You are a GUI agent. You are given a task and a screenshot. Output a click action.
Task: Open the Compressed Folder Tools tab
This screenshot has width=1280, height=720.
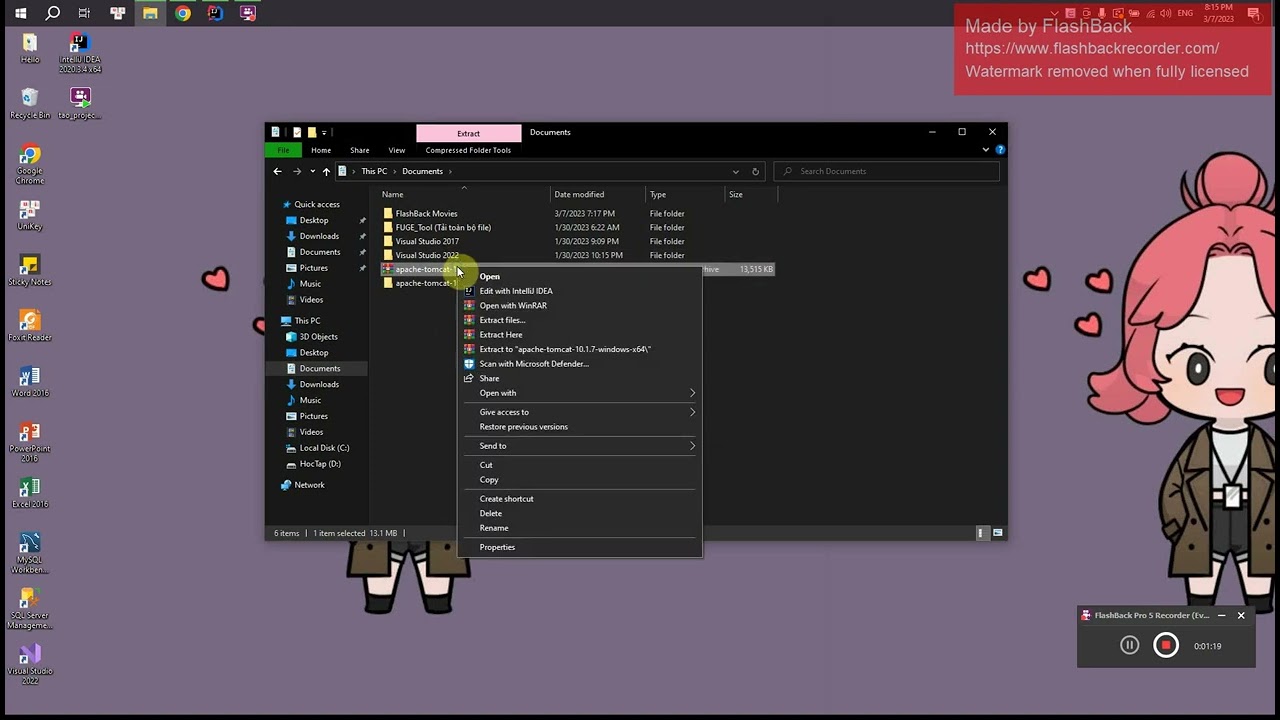468,150
